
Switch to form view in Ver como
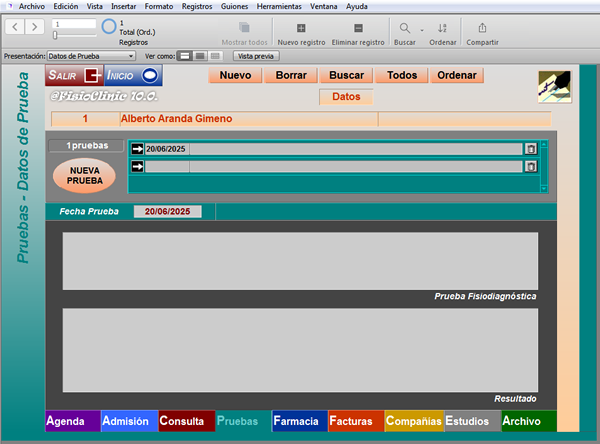tap(185, 56)
